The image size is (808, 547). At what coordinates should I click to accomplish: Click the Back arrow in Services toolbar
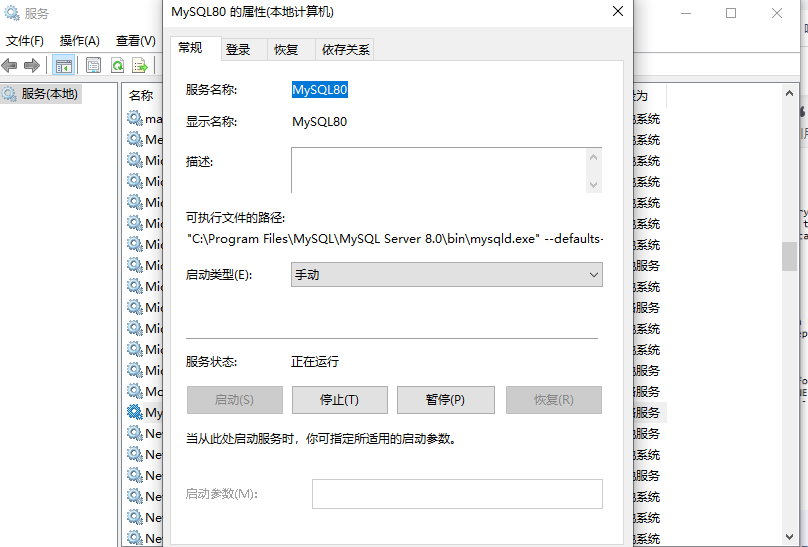(x=9, y=65)
